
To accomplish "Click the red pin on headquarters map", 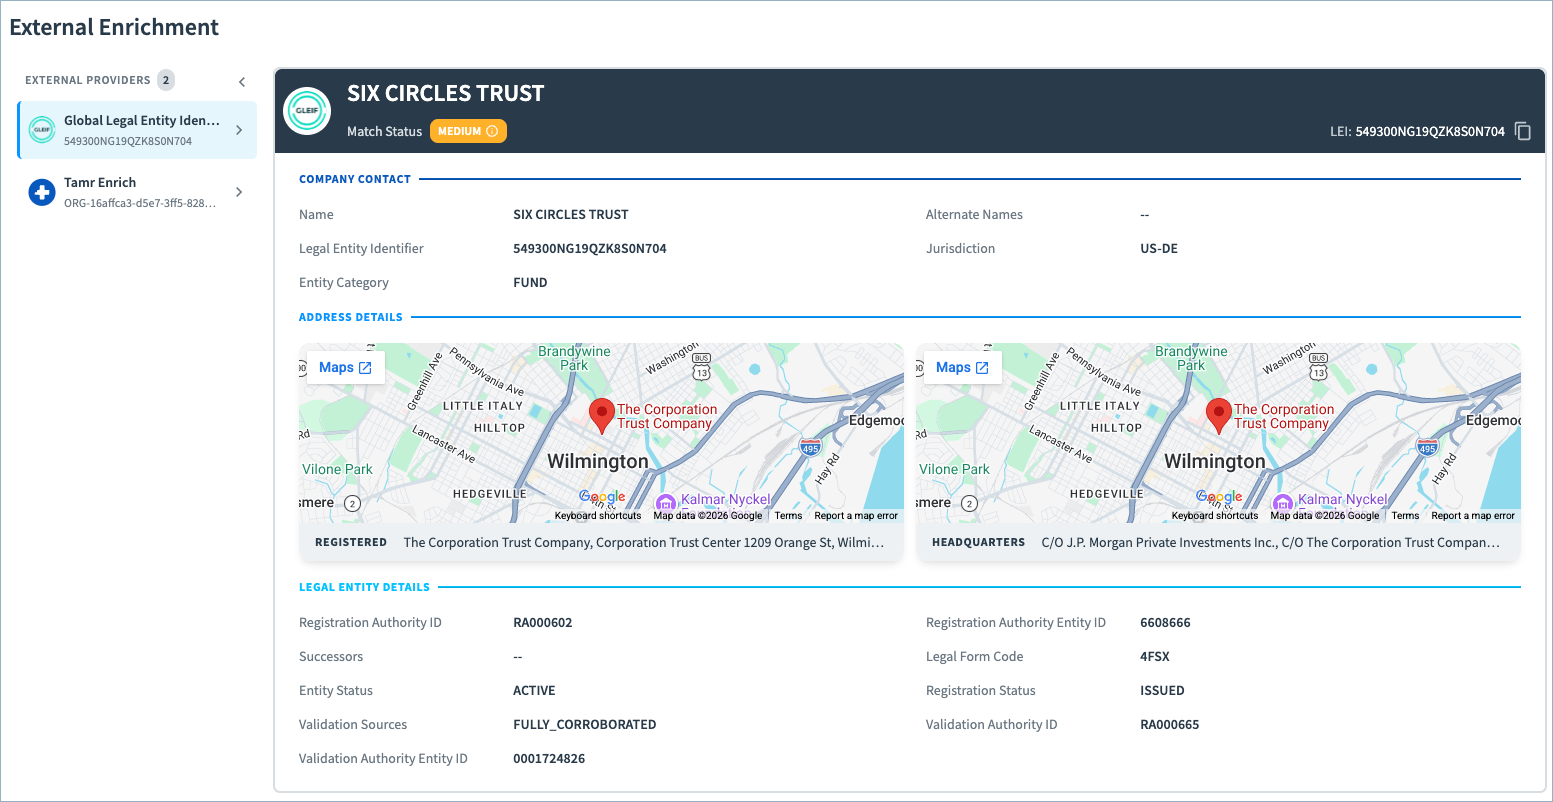I will (1218, 415).
